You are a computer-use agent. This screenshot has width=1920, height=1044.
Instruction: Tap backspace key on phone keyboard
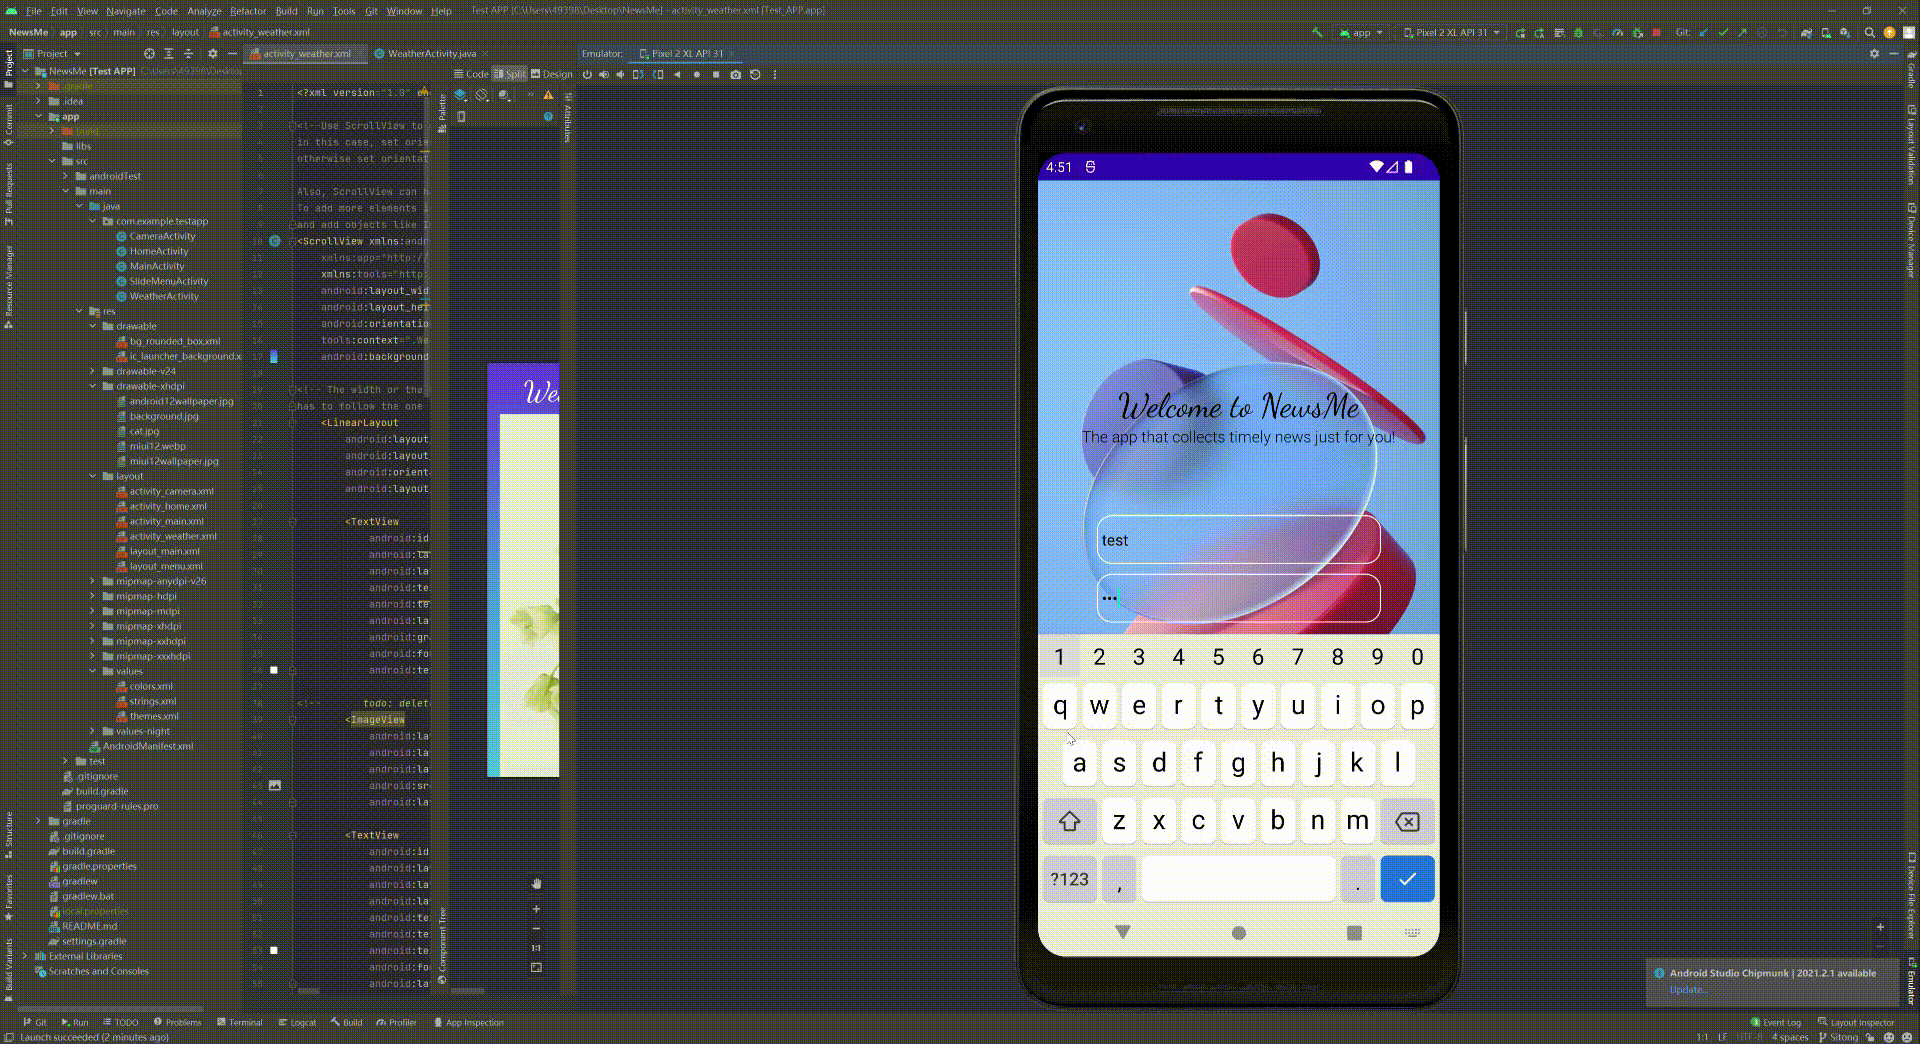pos(1407,822)
